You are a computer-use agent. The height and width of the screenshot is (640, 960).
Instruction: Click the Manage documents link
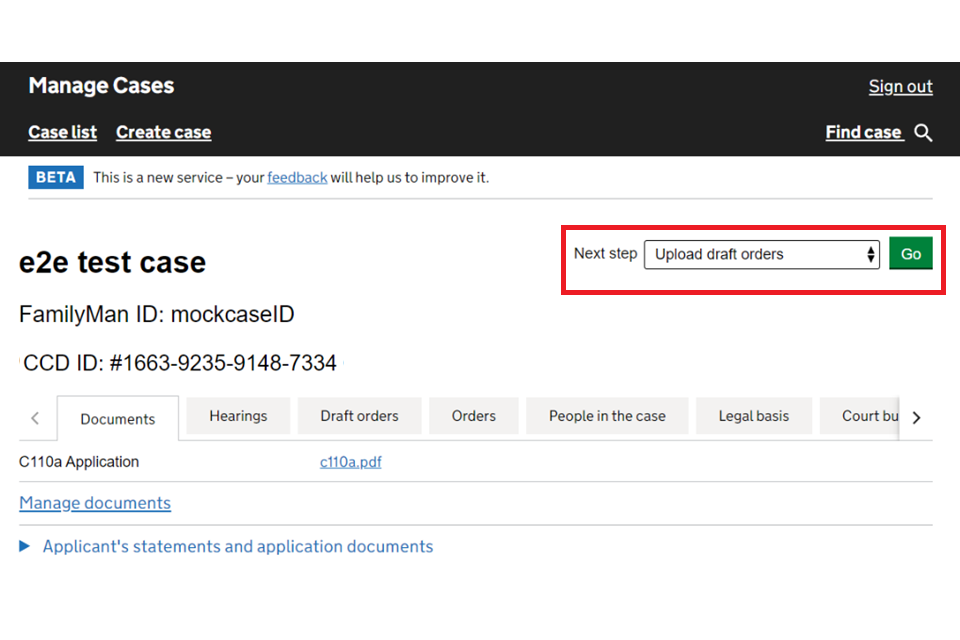pos(94,503)
